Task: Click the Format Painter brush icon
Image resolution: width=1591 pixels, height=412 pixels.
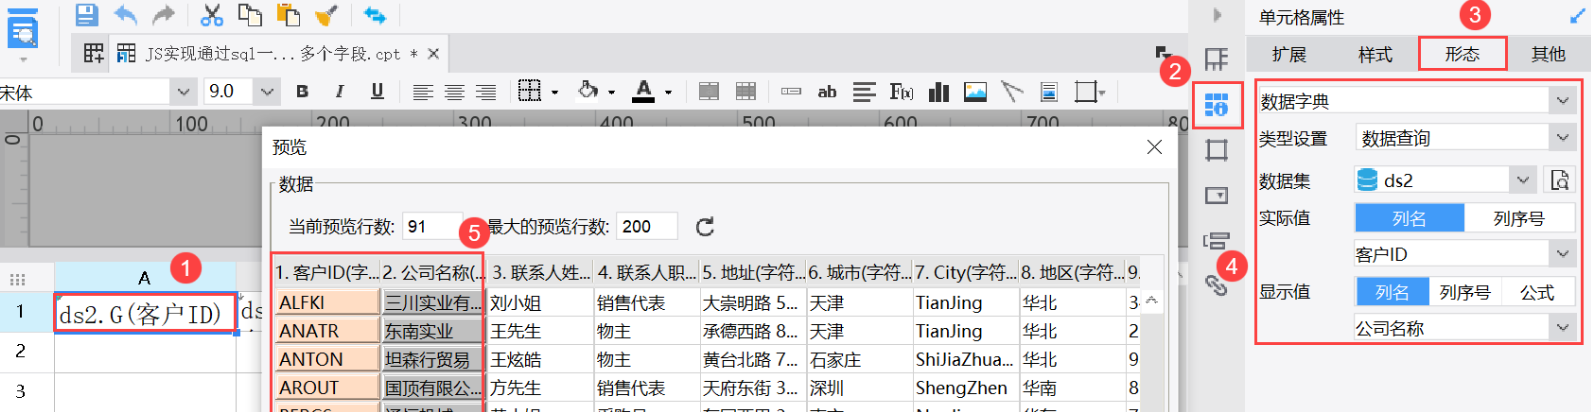Action: (326, 15)
